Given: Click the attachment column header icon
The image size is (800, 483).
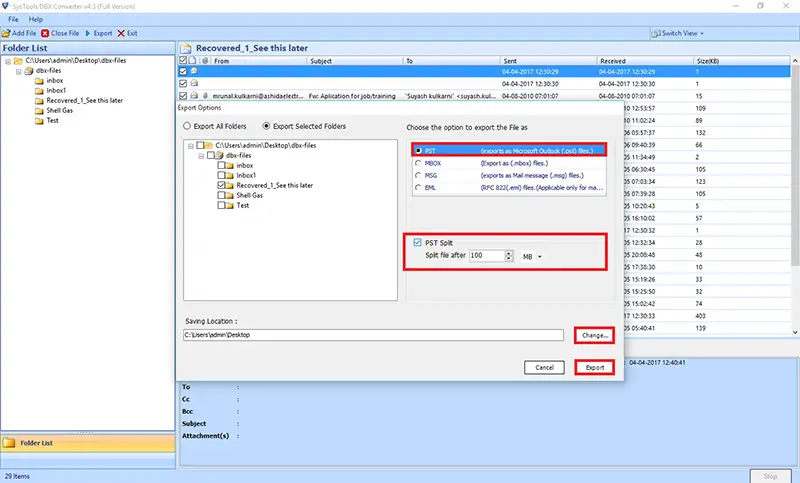Looking at the screenshot, I should click(x=205, y=61).
